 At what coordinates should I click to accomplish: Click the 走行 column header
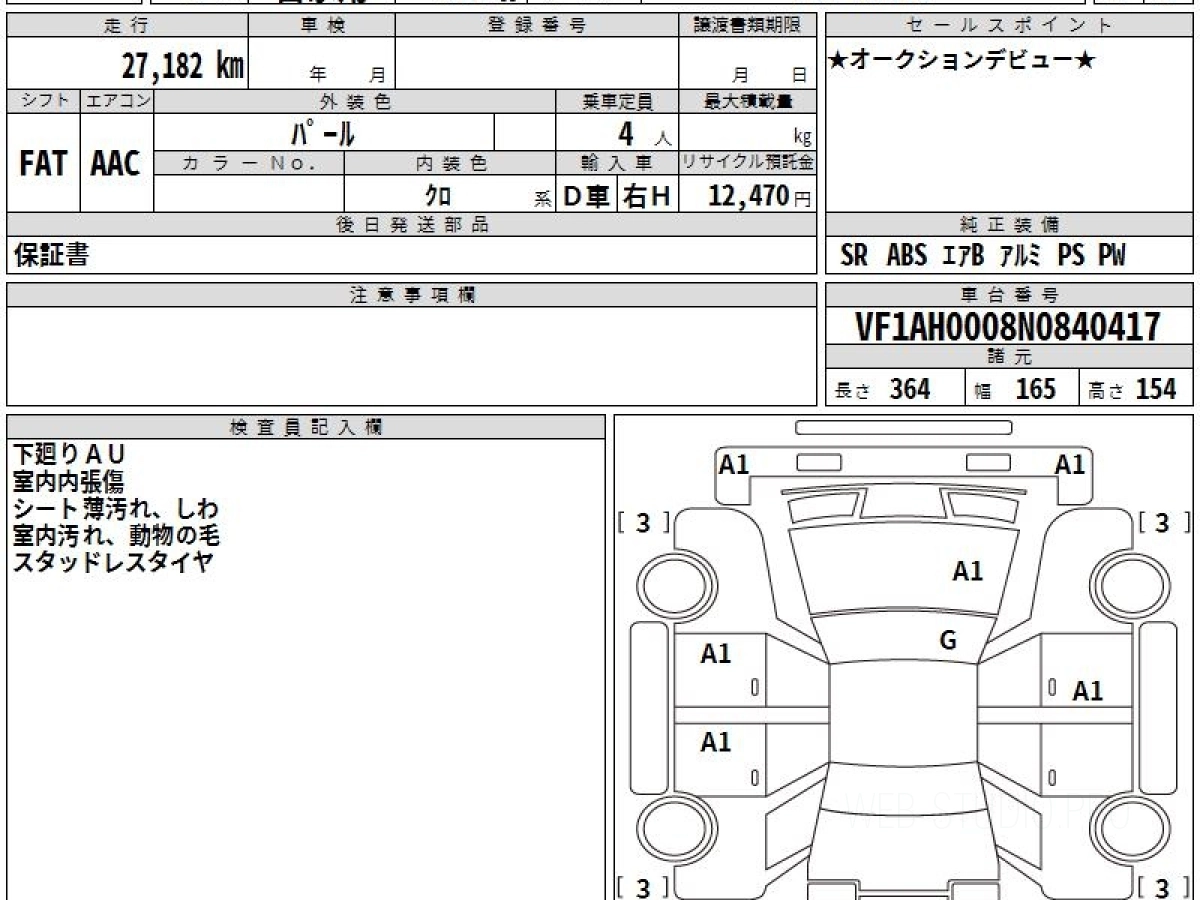tap(126, 26)
